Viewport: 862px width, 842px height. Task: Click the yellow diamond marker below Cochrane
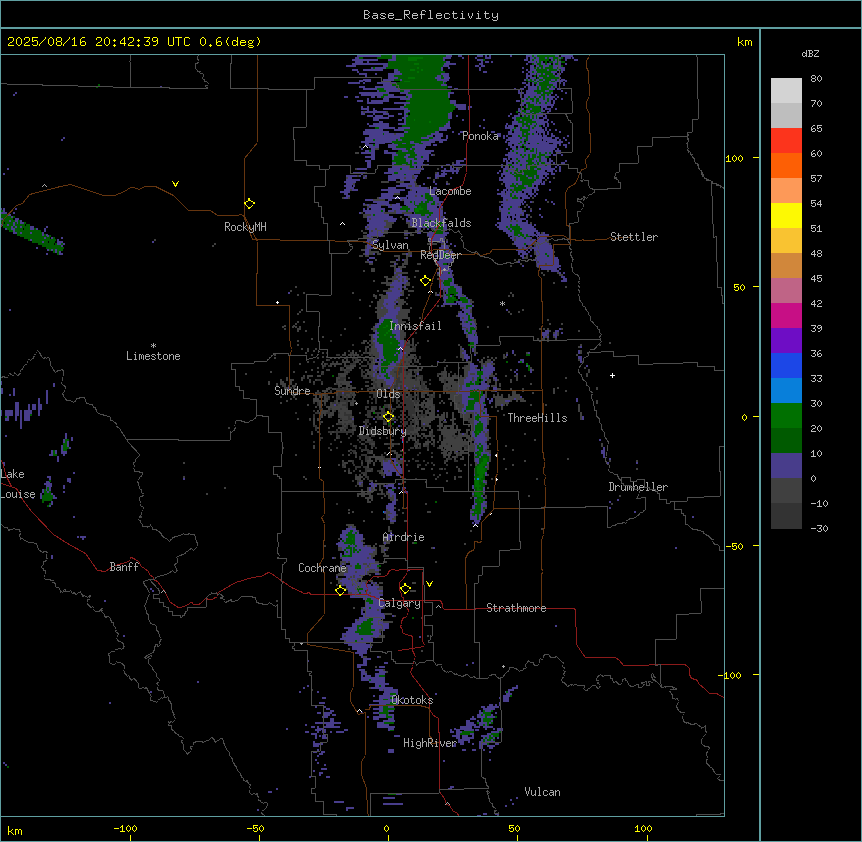tap(340, 590)
